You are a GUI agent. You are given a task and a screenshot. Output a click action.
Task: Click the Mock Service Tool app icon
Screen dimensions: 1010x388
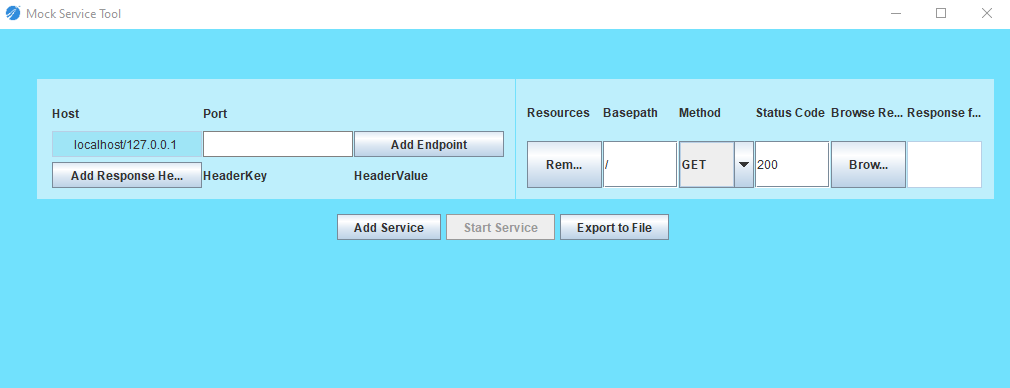coord(12,13)
